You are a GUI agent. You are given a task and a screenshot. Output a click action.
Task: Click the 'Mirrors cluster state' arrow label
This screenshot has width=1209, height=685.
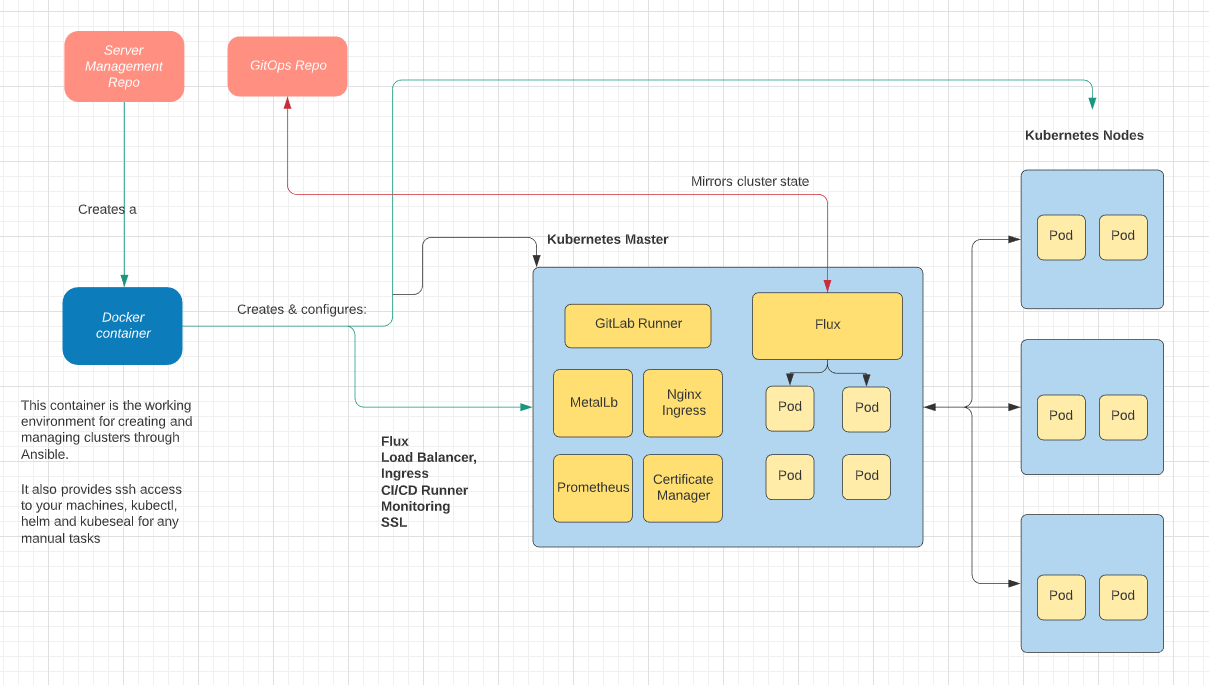click(750, 182)
